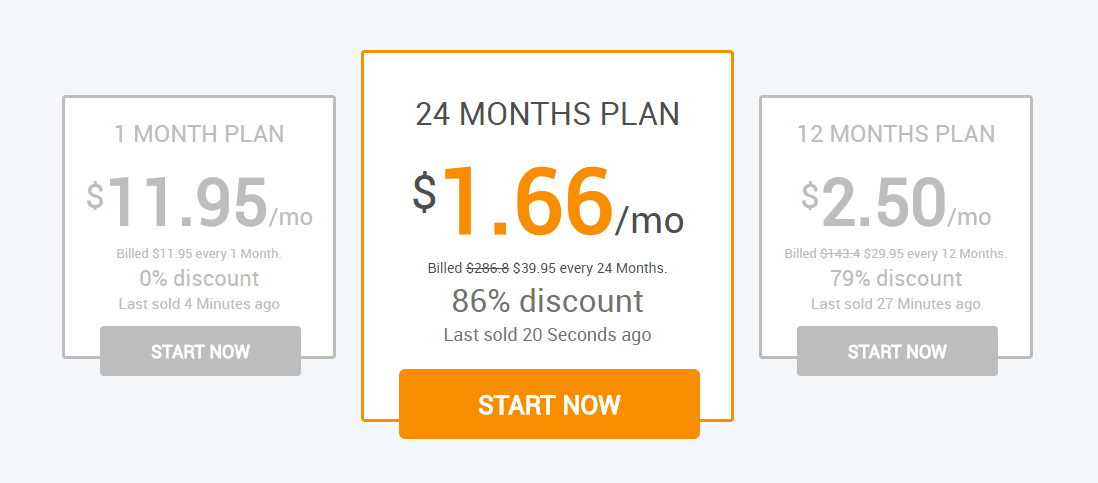
Task: Select the 24 MONTHS PLAN heading
Action: coord(548,114)
